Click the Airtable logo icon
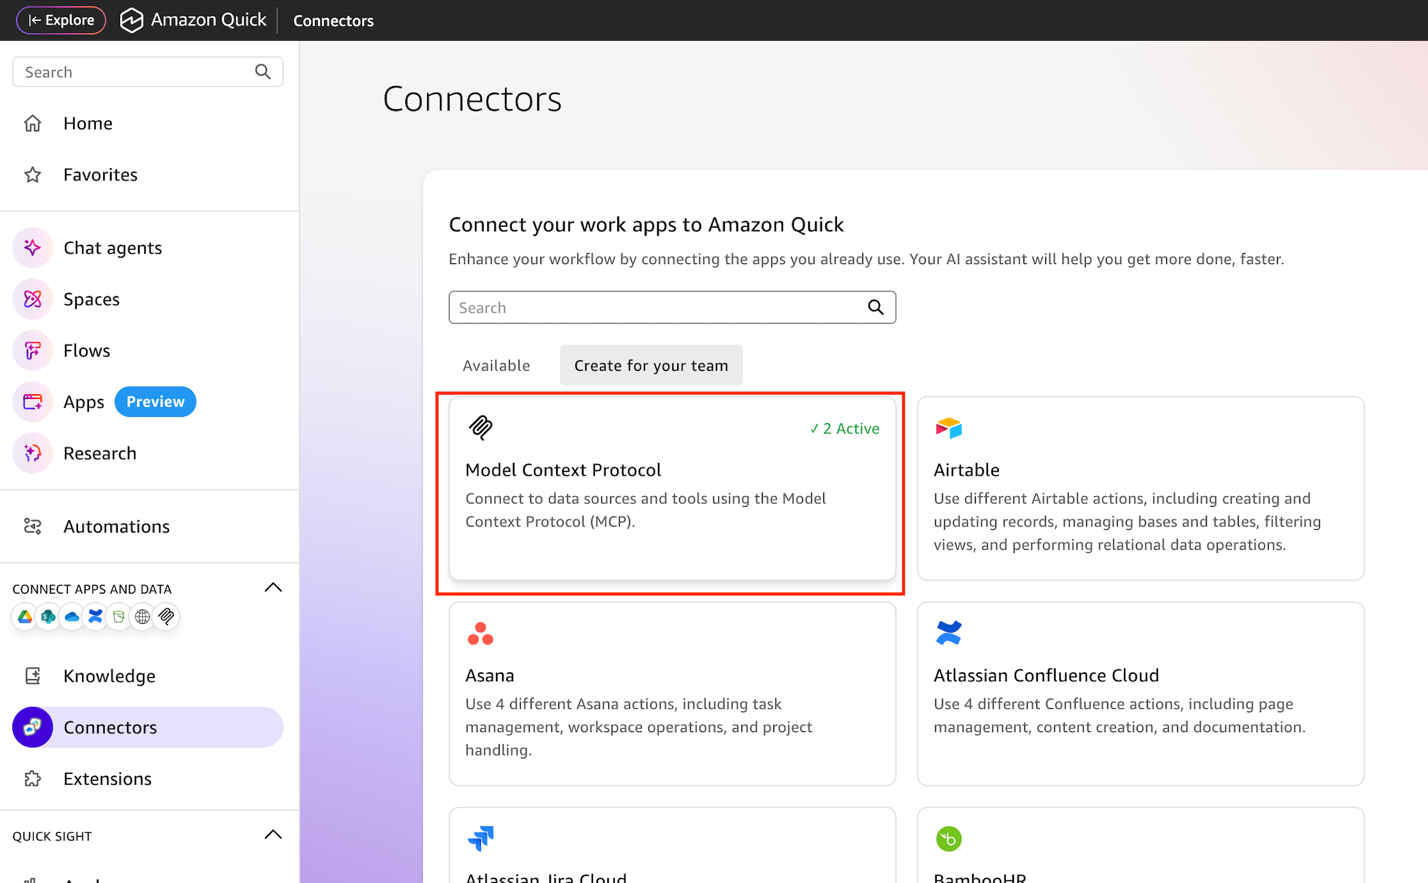1428x883 pixels. [949, 428]
